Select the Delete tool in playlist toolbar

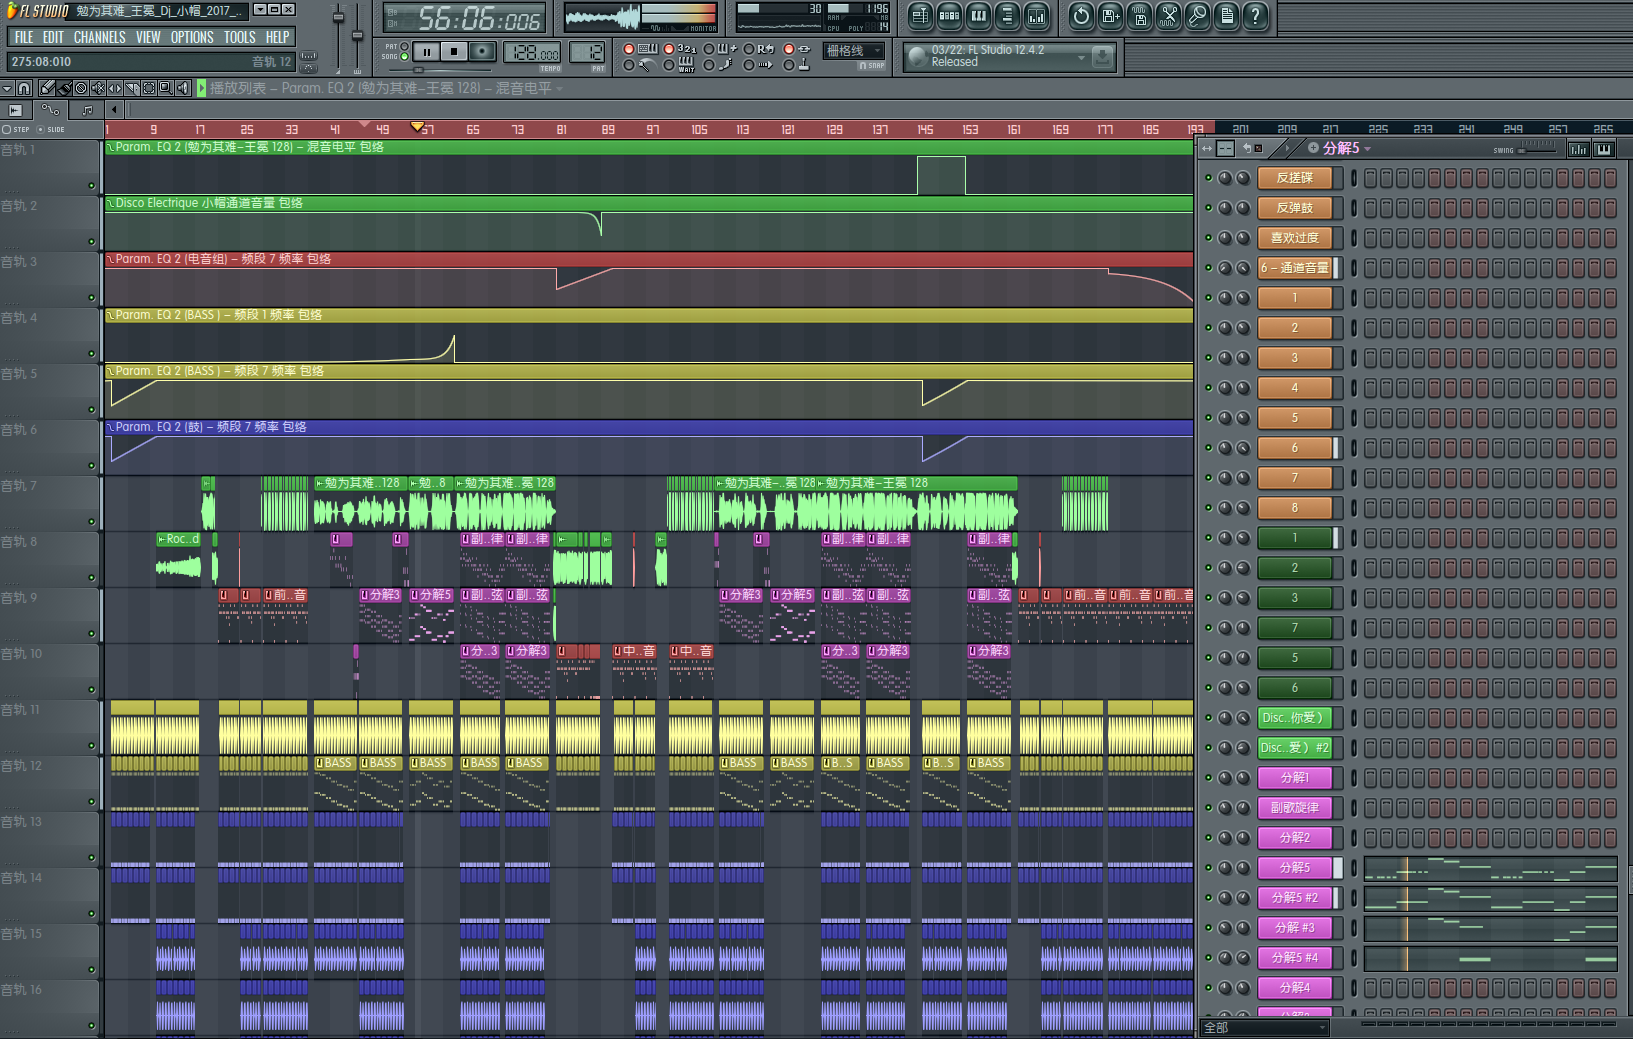(81, 88)
